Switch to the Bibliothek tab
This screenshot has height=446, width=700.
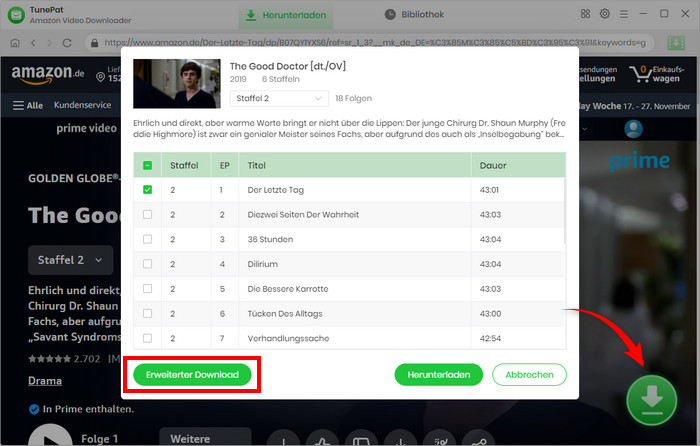point(417,15)
